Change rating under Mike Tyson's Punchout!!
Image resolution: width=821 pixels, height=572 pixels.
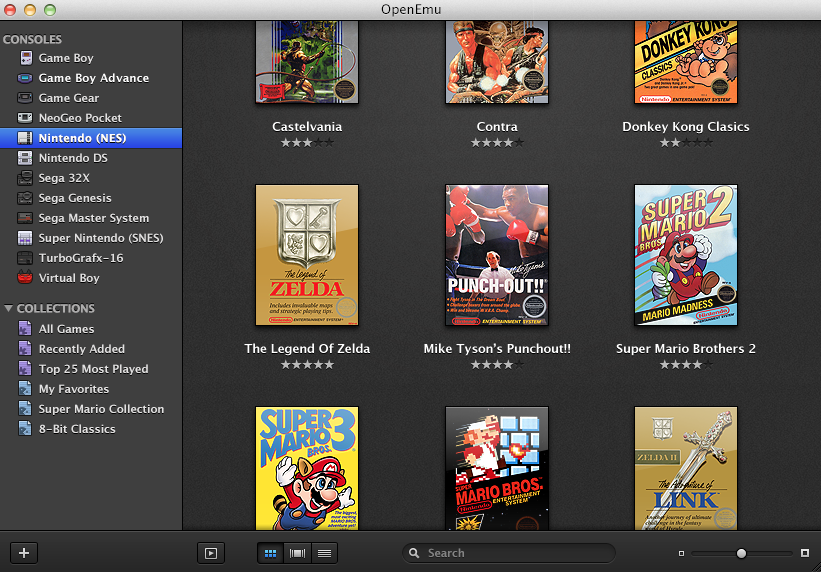[x=497, y=365]
